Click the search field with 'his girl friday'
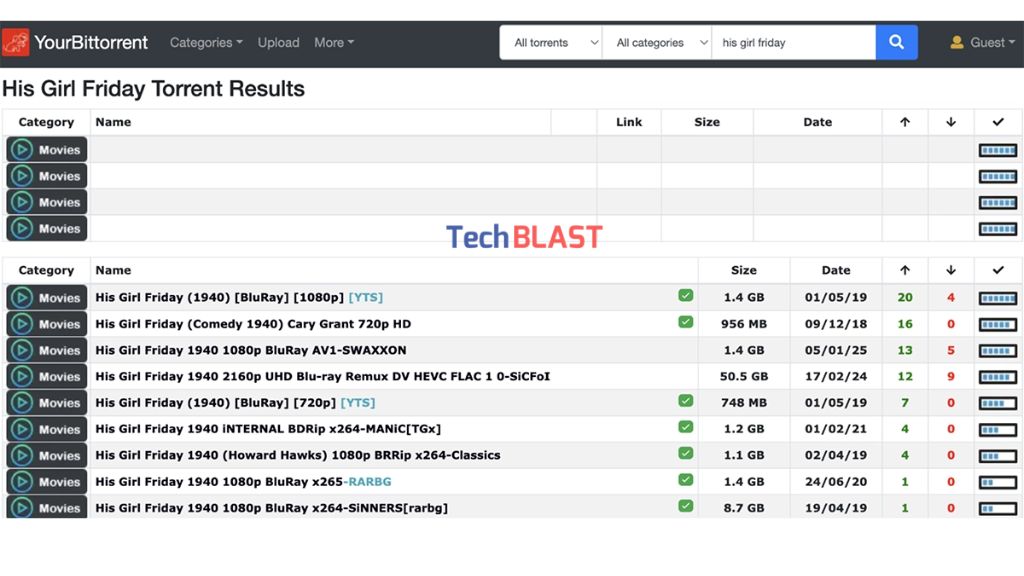This screenshot has width=1024, height=576. (x=793, y=42)
